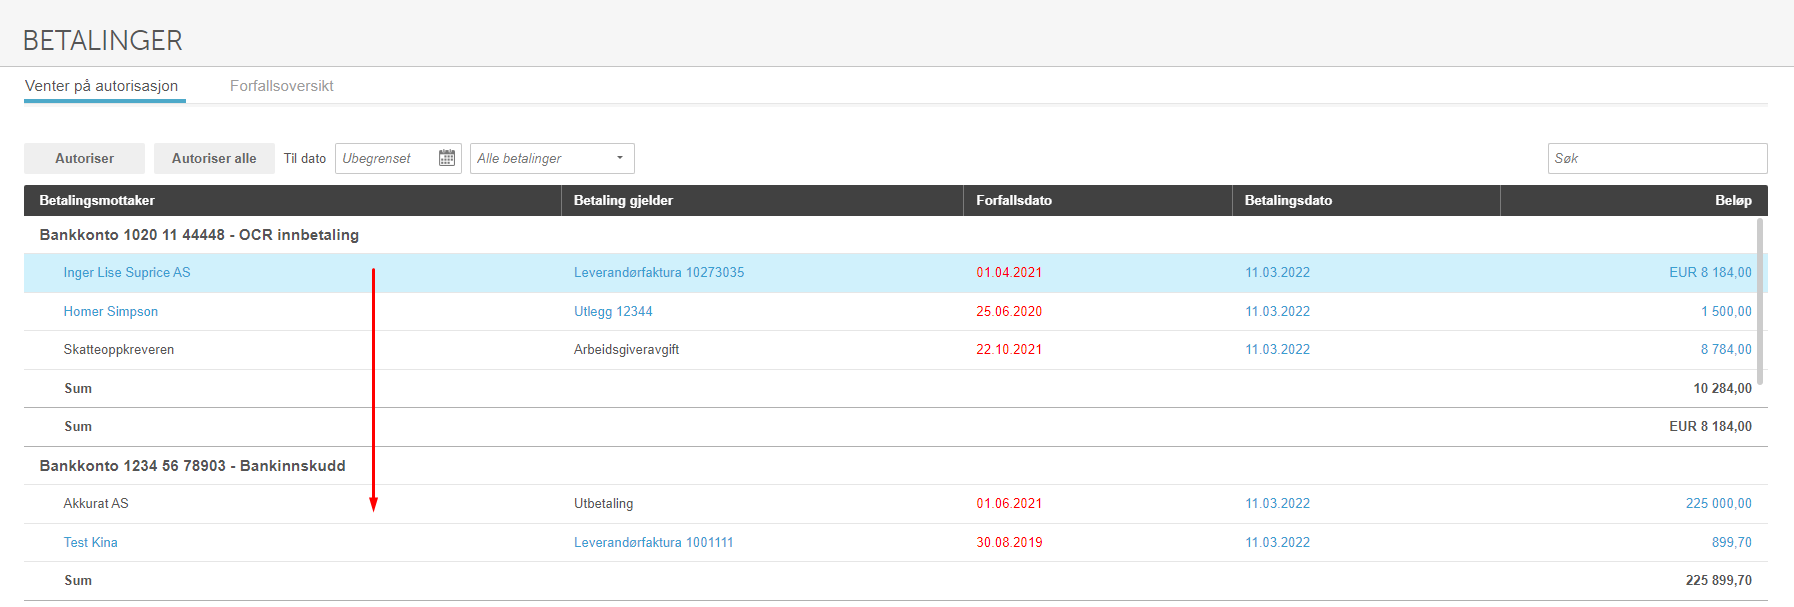Click payment date 11.03.2022 for Akkurat AS
The image size is (1794, 607).
click(1277, 503)
